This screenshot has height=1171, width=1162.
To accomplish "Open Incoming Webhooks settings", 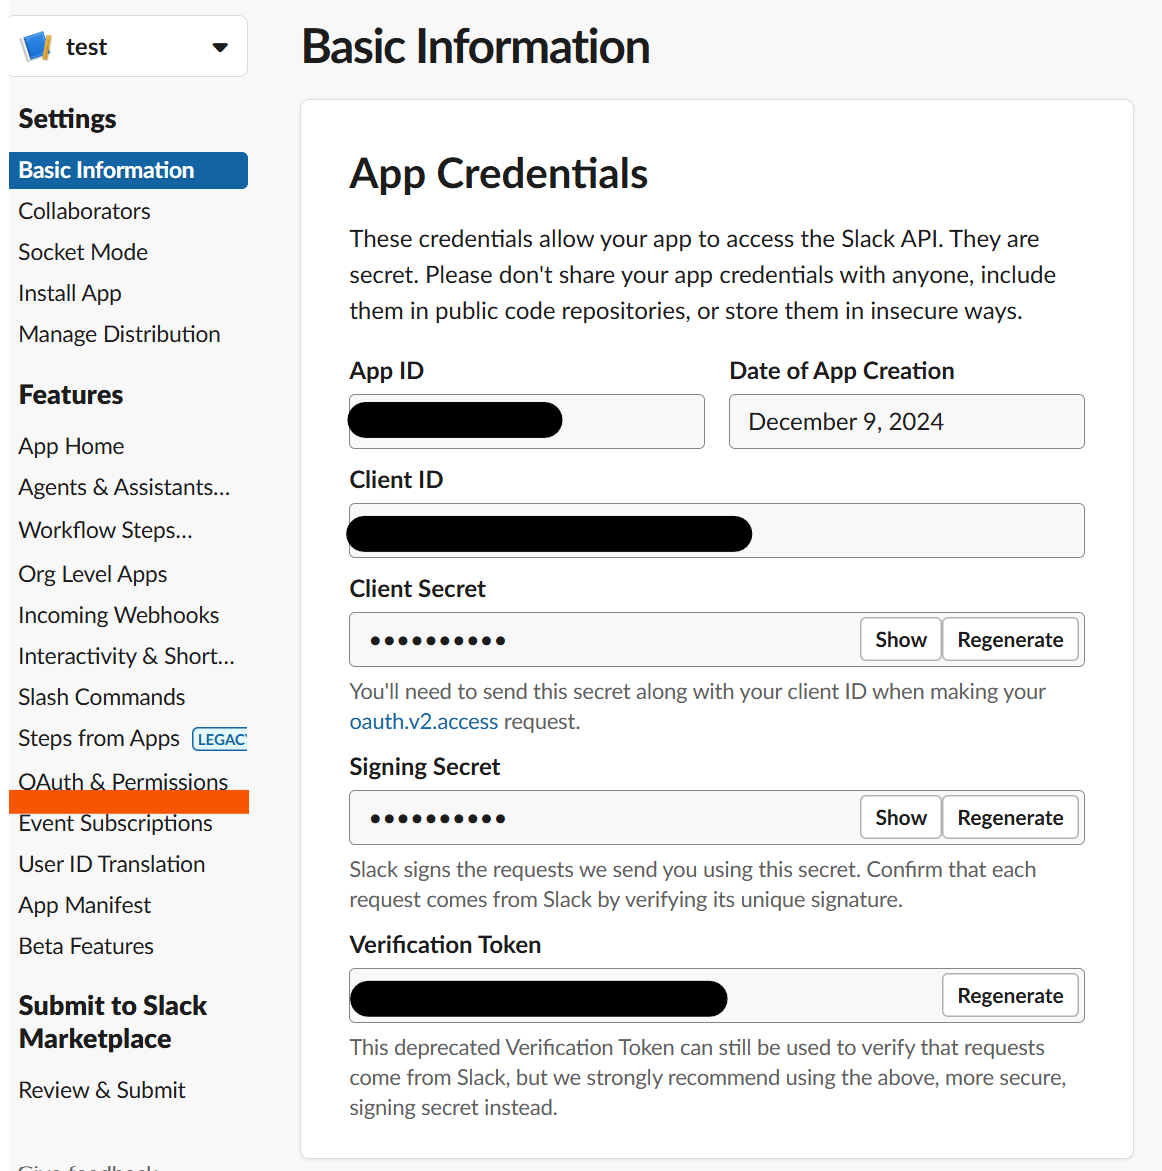I will [119, 615].
